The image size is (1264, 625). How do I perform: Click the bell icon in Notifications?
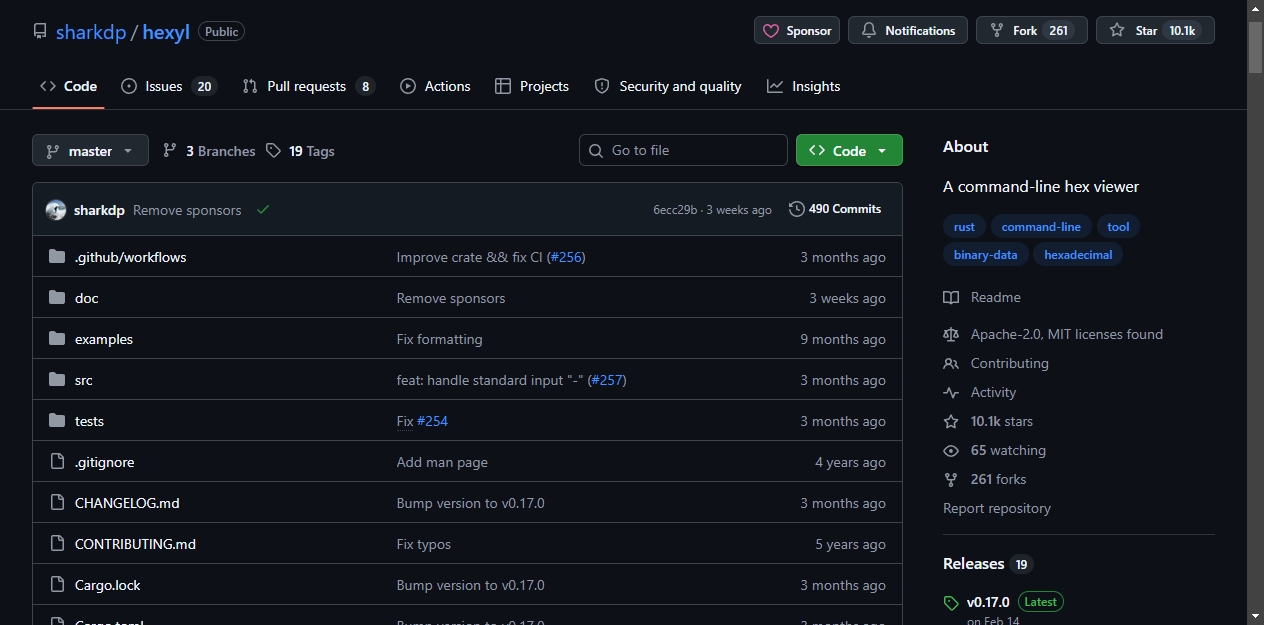click(x=869, y=31)
